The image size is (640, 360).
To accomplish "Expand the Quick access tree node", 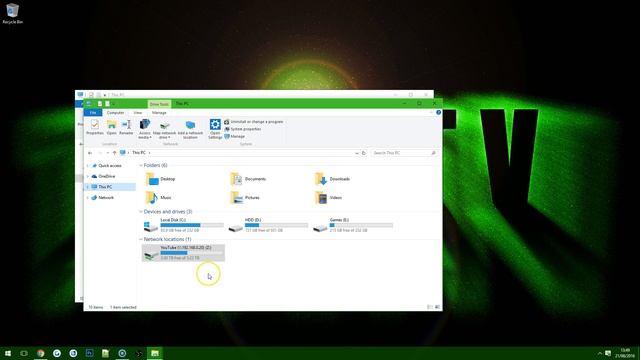I will (x=88, y=166).
